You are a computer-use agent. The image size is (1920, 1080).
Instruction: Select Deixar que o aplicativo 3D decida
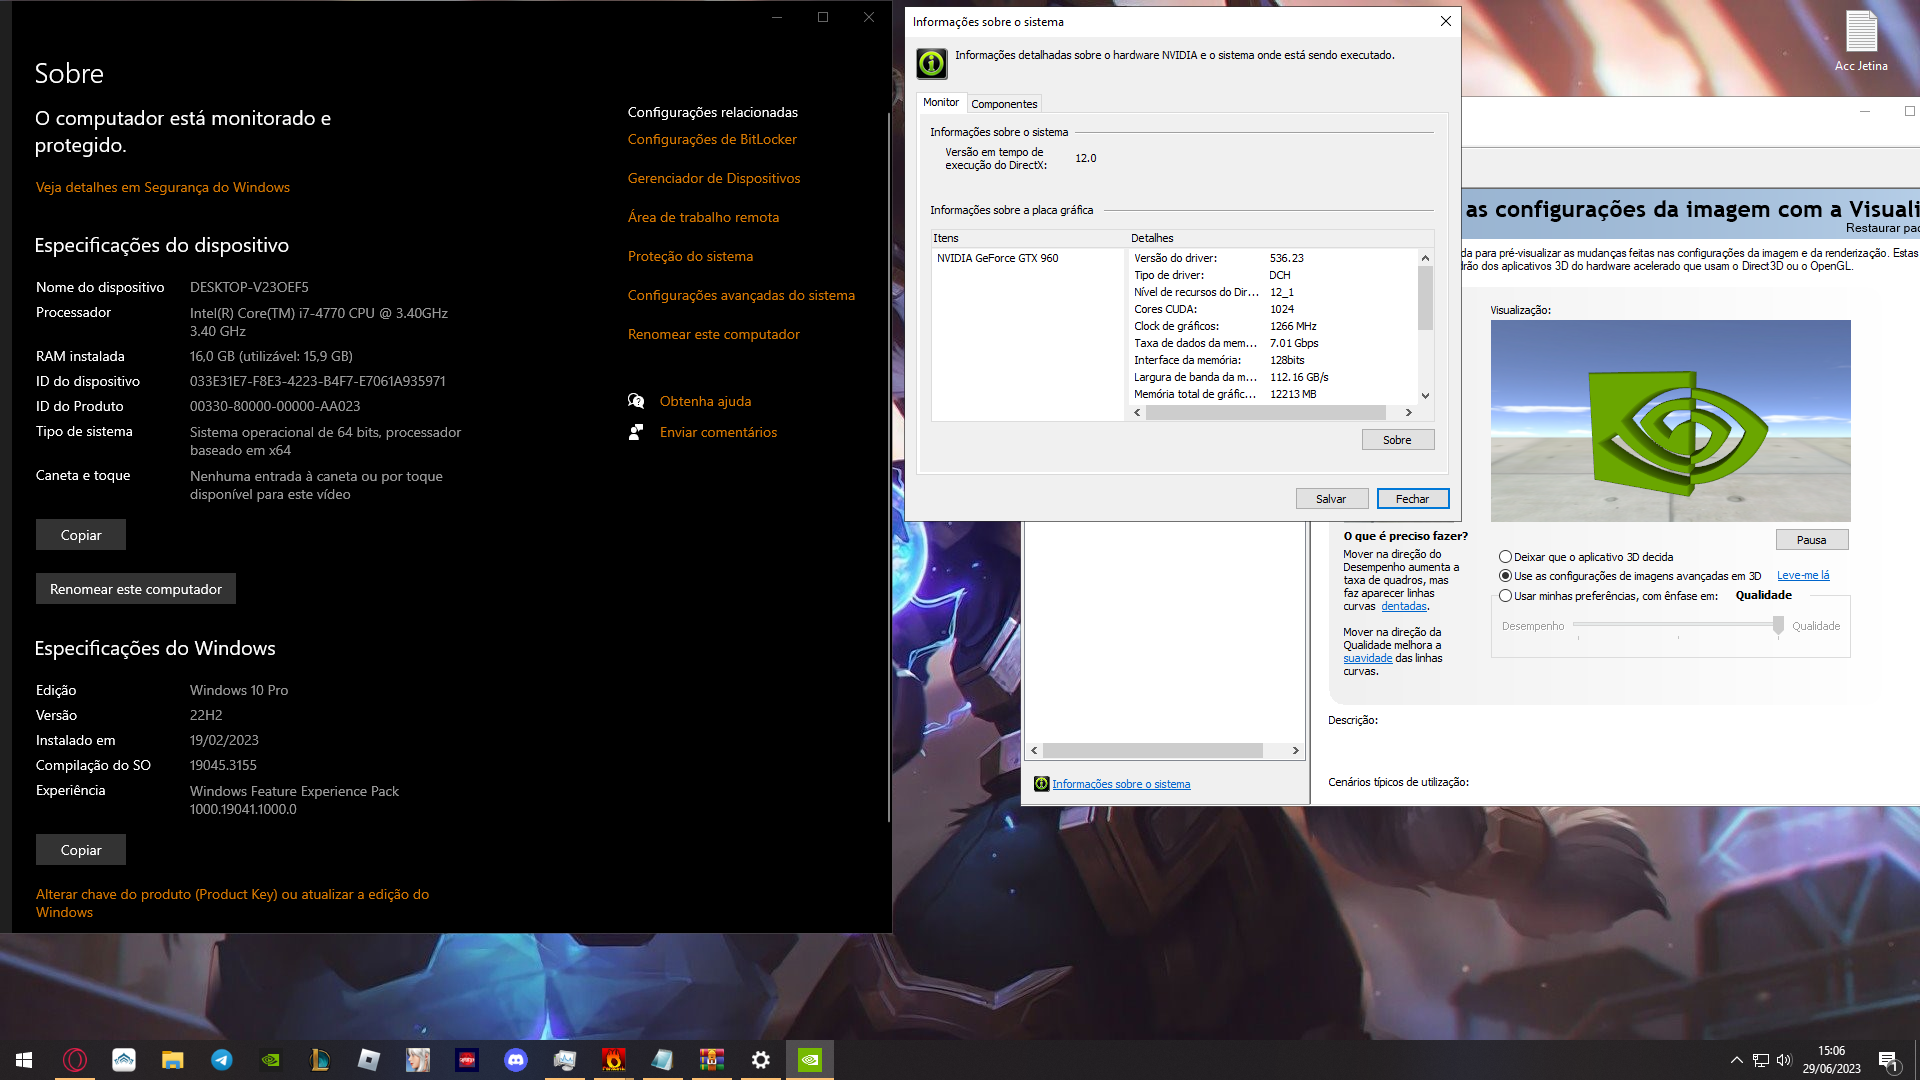pos(1505,557)
